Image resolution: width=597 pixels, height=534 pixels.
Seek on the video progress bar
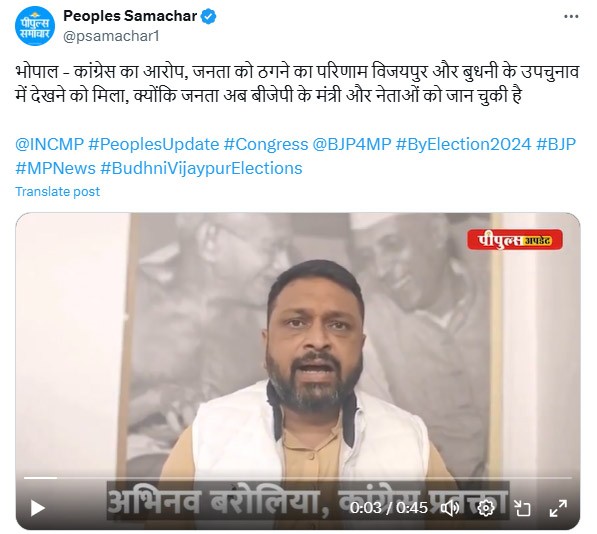tap(298, 478)
